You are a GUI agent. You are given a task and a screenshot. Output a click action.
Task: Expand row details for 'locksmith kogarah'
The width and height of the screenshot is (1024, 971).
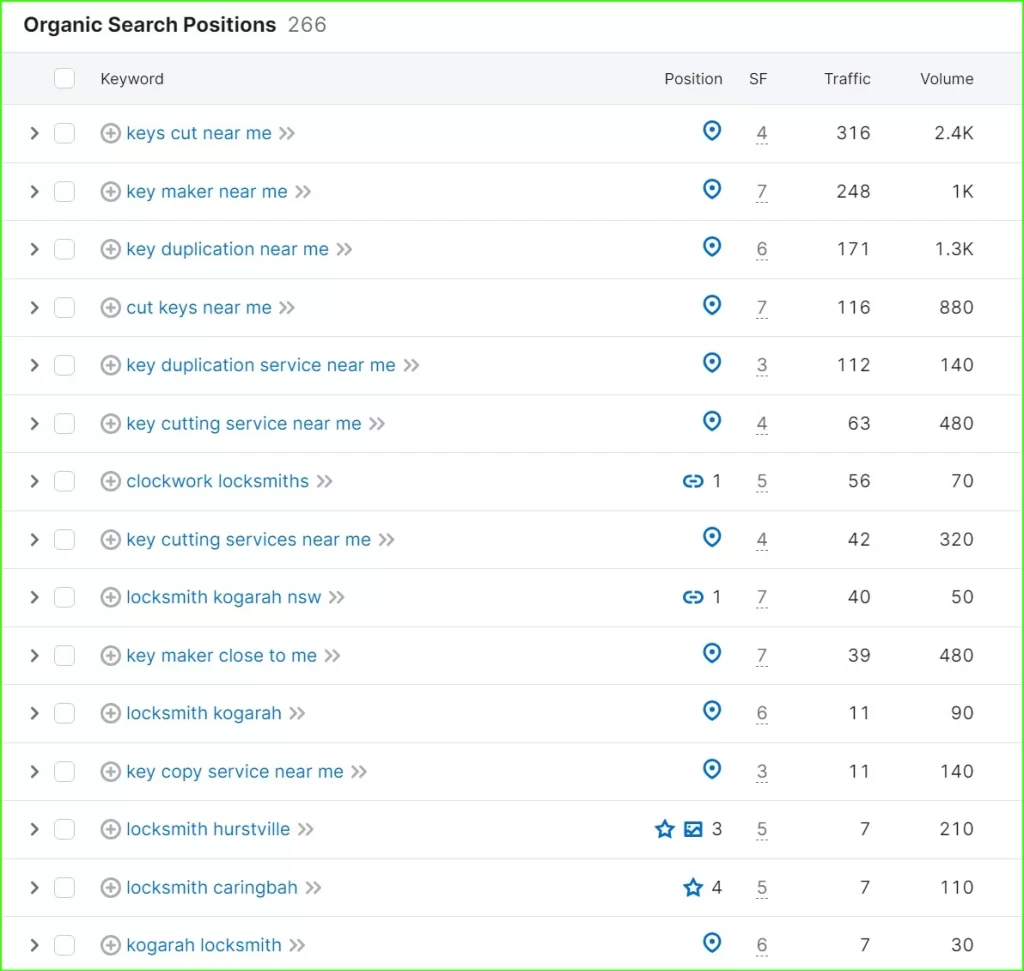[34, 714]
